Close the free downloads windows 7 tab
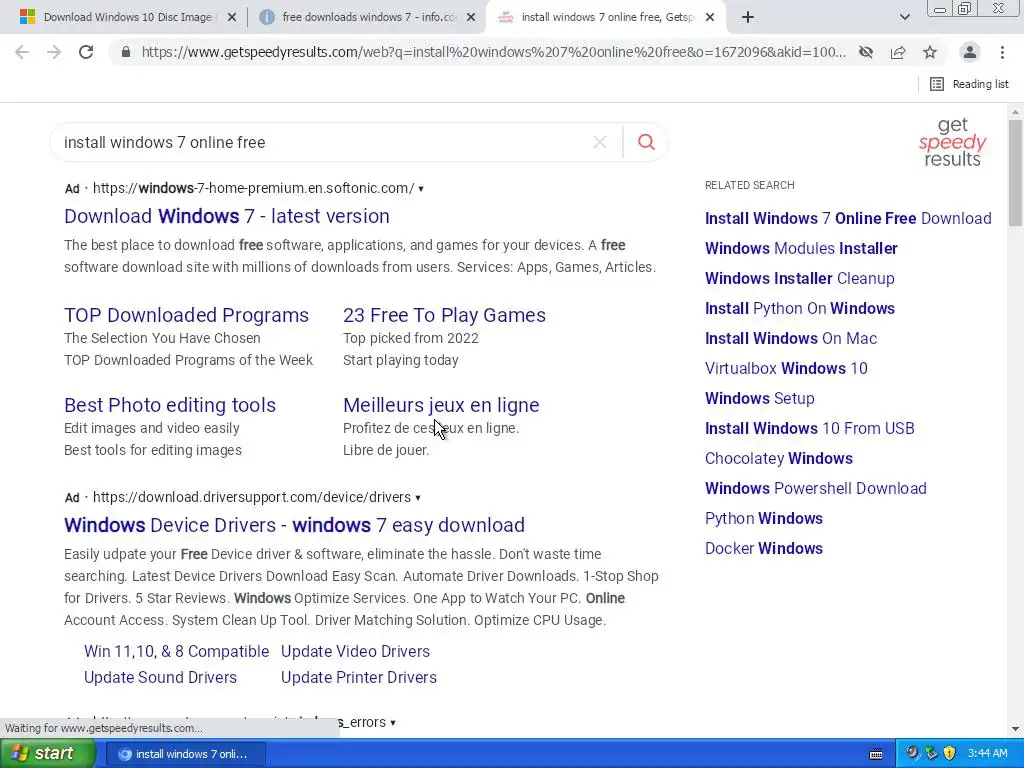 point(471,18)
